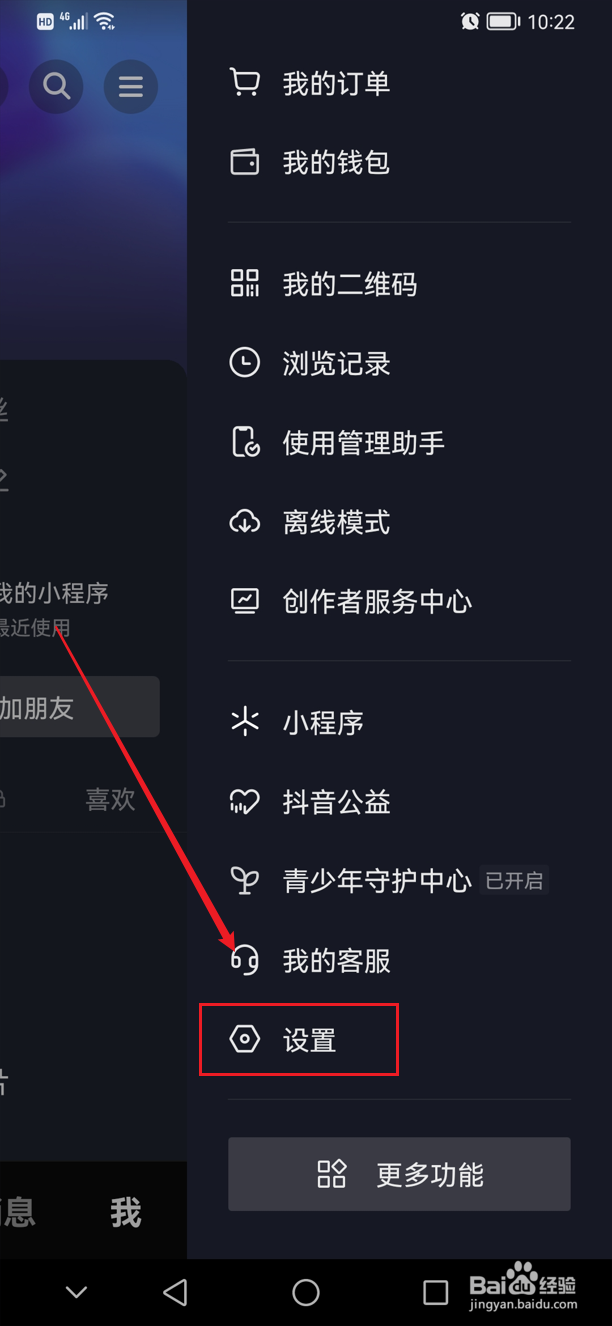Tap the 我的钱包 wallet icon
This screenshot has height=1326, width=612.
[x=245, y=162]
